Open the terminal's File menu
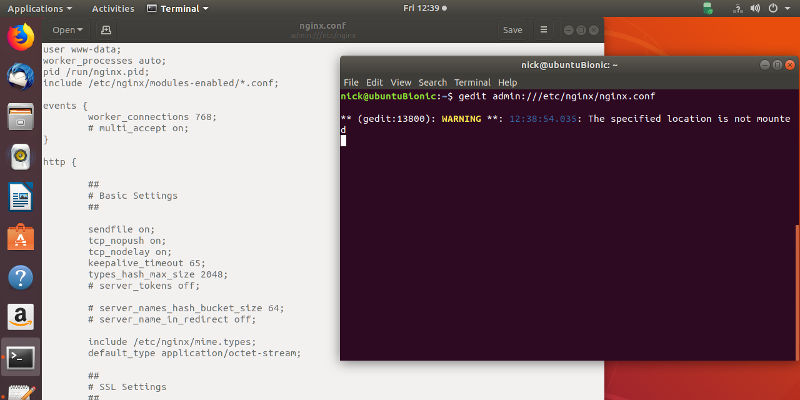The image size is (800, 400). (351, 82)
